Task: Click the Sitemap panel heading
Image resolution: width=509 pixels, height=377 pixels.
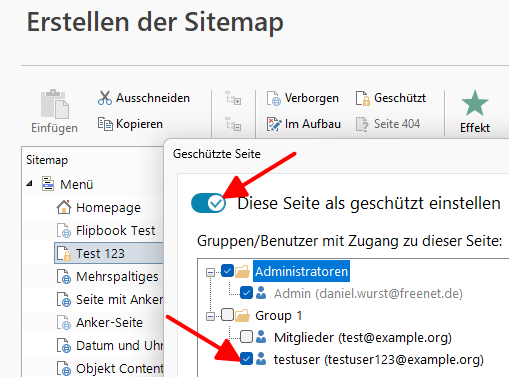Action: (47, 160)
